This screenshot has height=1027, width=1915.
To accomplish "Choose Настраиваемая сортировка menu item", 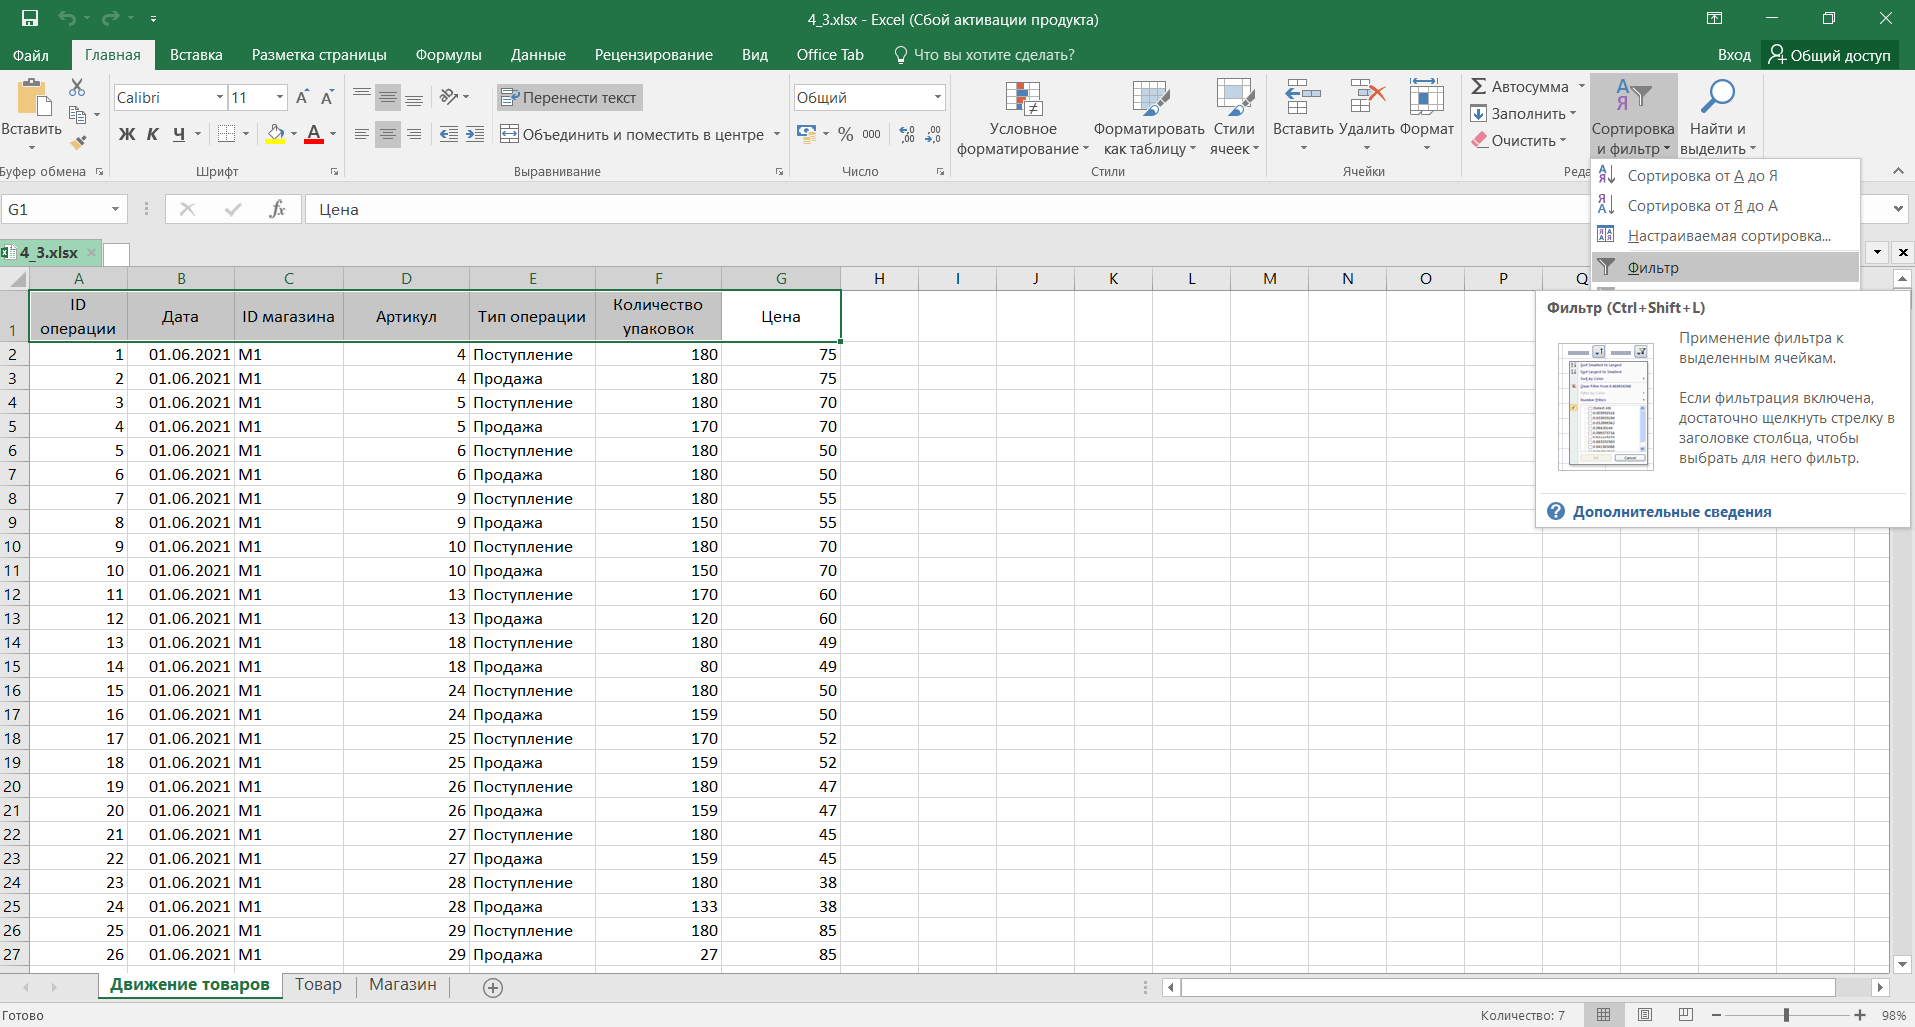I will (x=1725, y=236).
